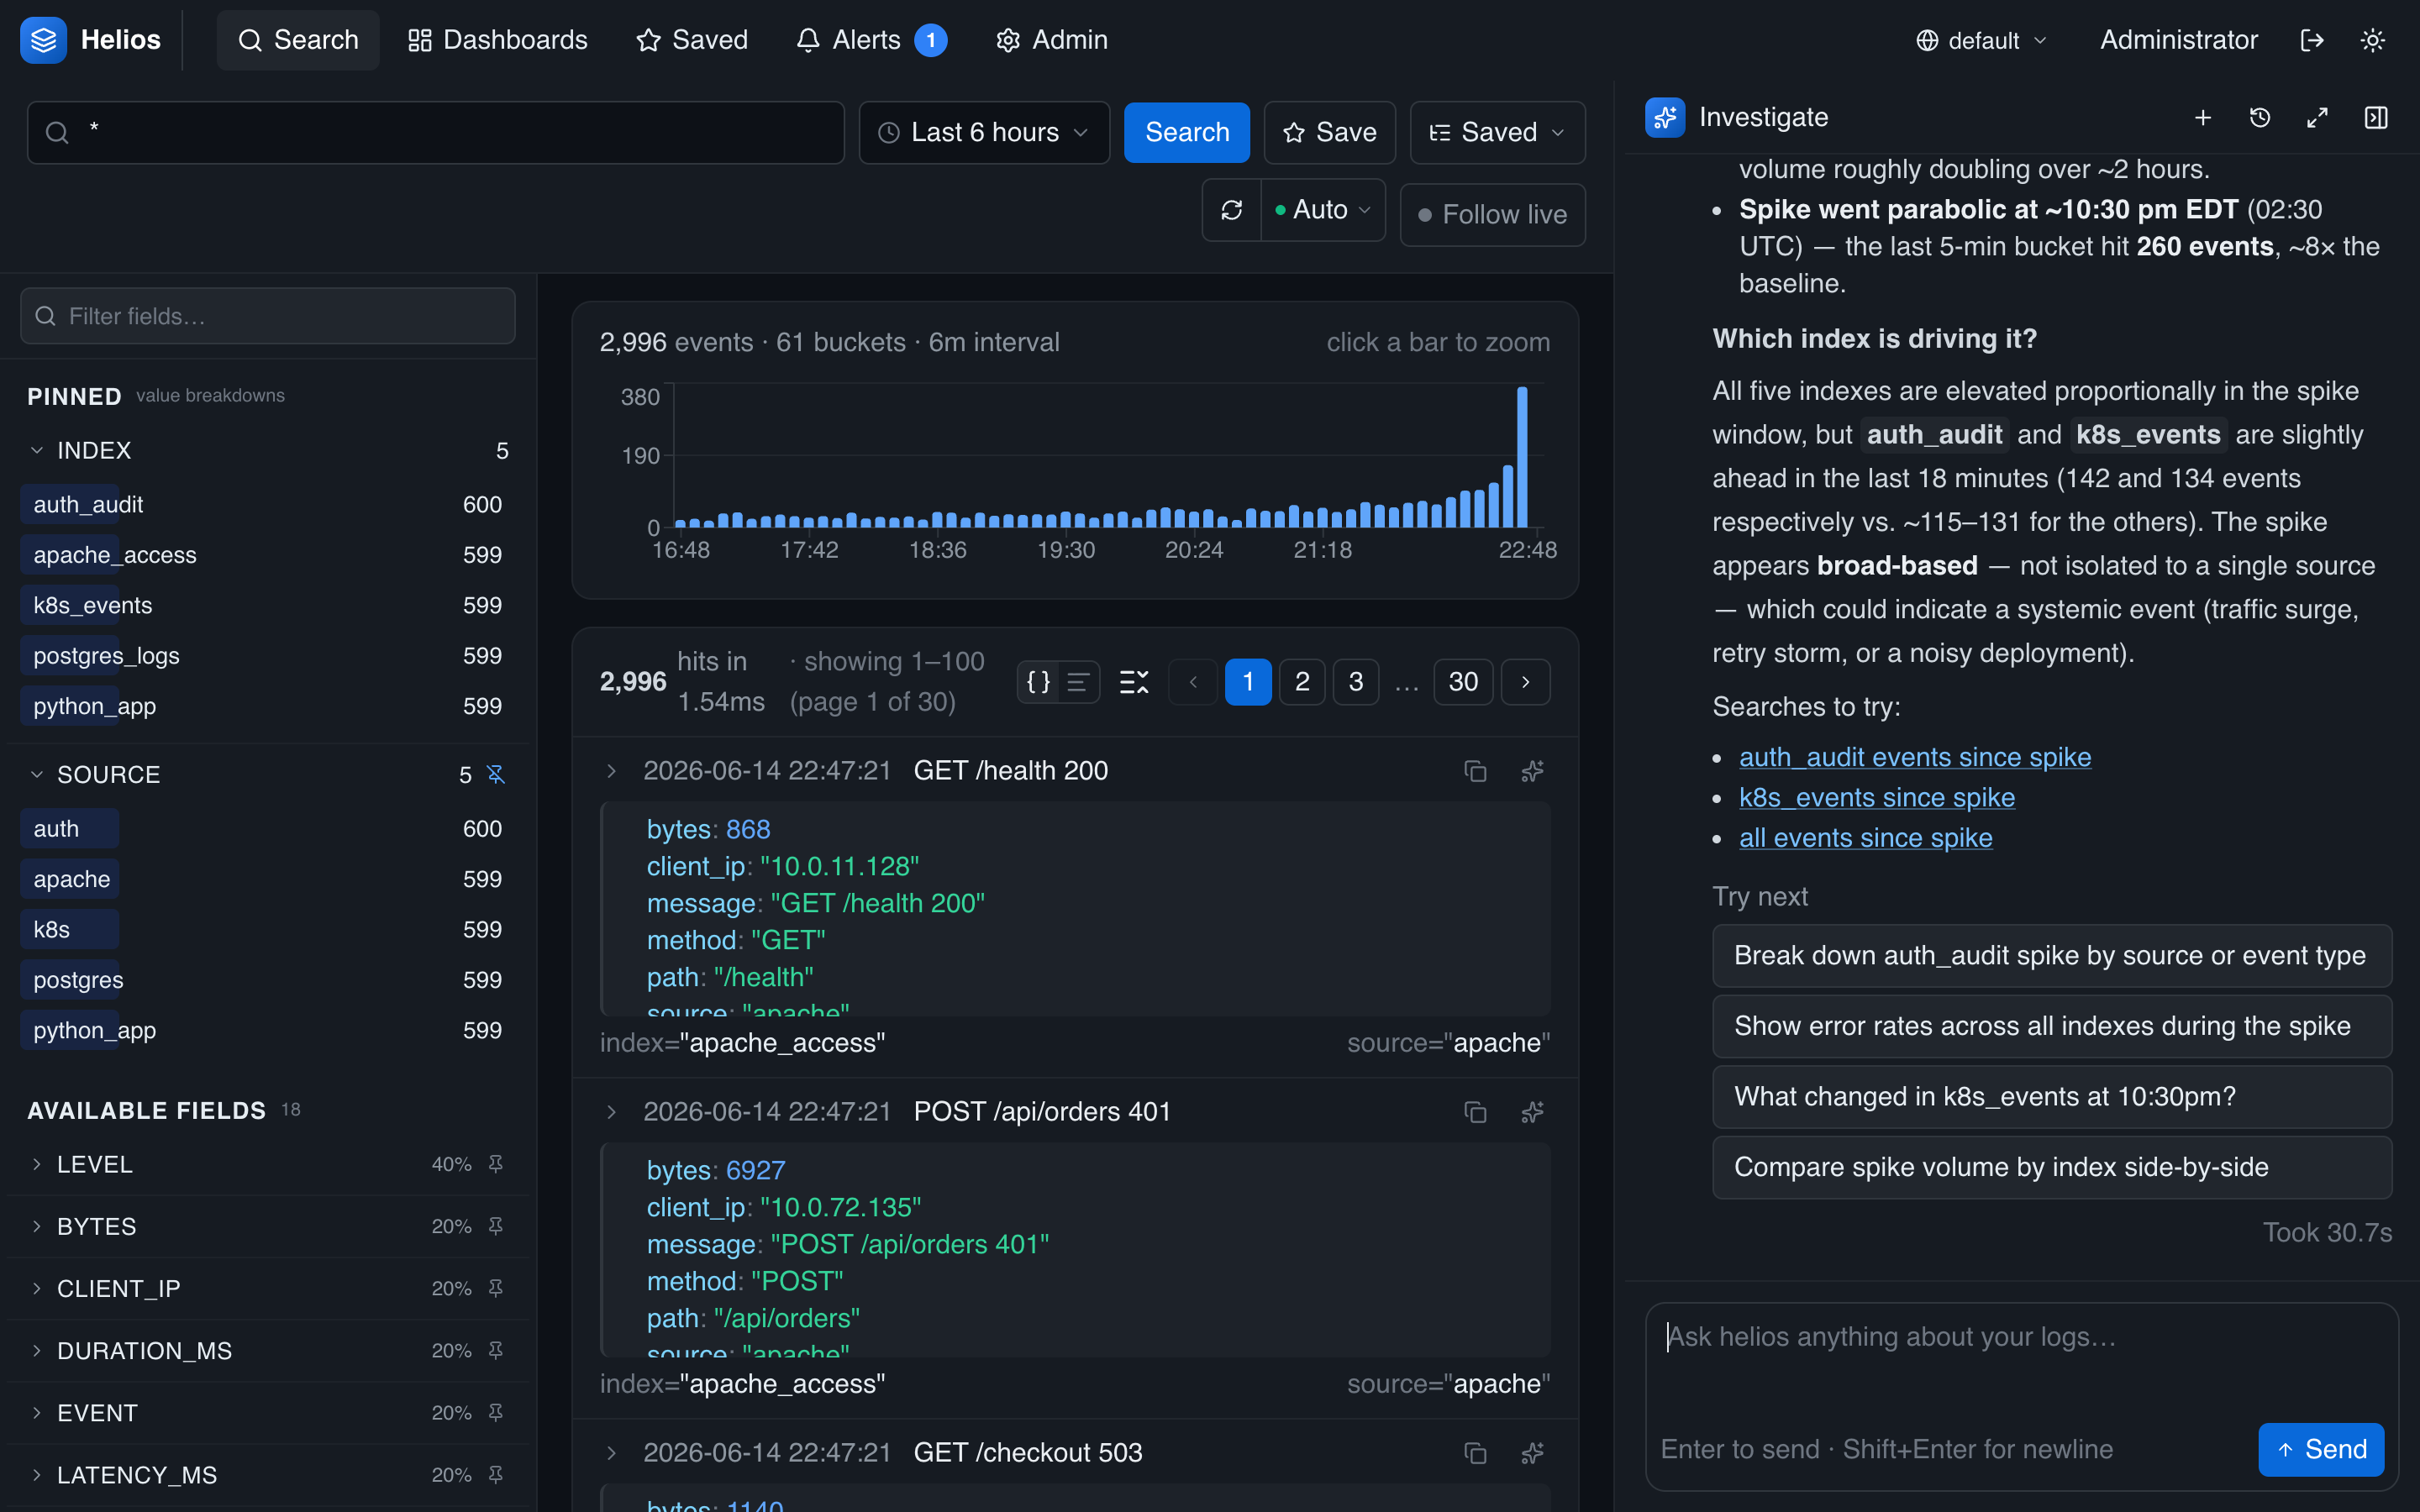The image size is (2420, 1512).
Task: Open the Admin nav tab
Action: tap(1051, 40)
